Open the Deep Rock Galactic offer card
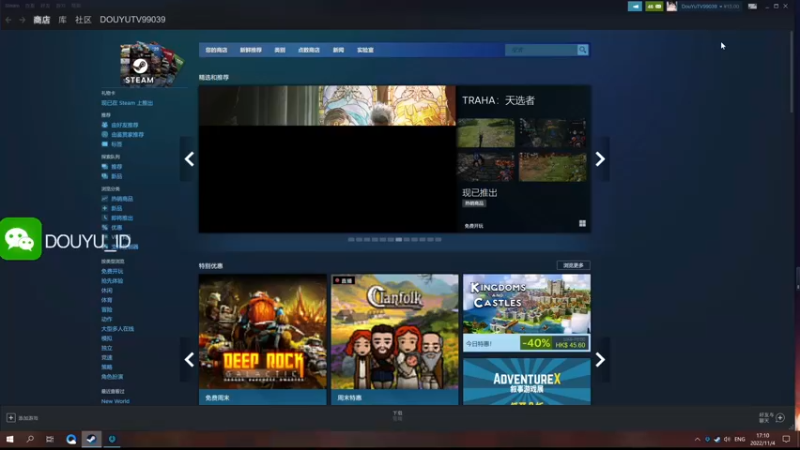Screen dimensions: 800x450 (x=263, y=340)
